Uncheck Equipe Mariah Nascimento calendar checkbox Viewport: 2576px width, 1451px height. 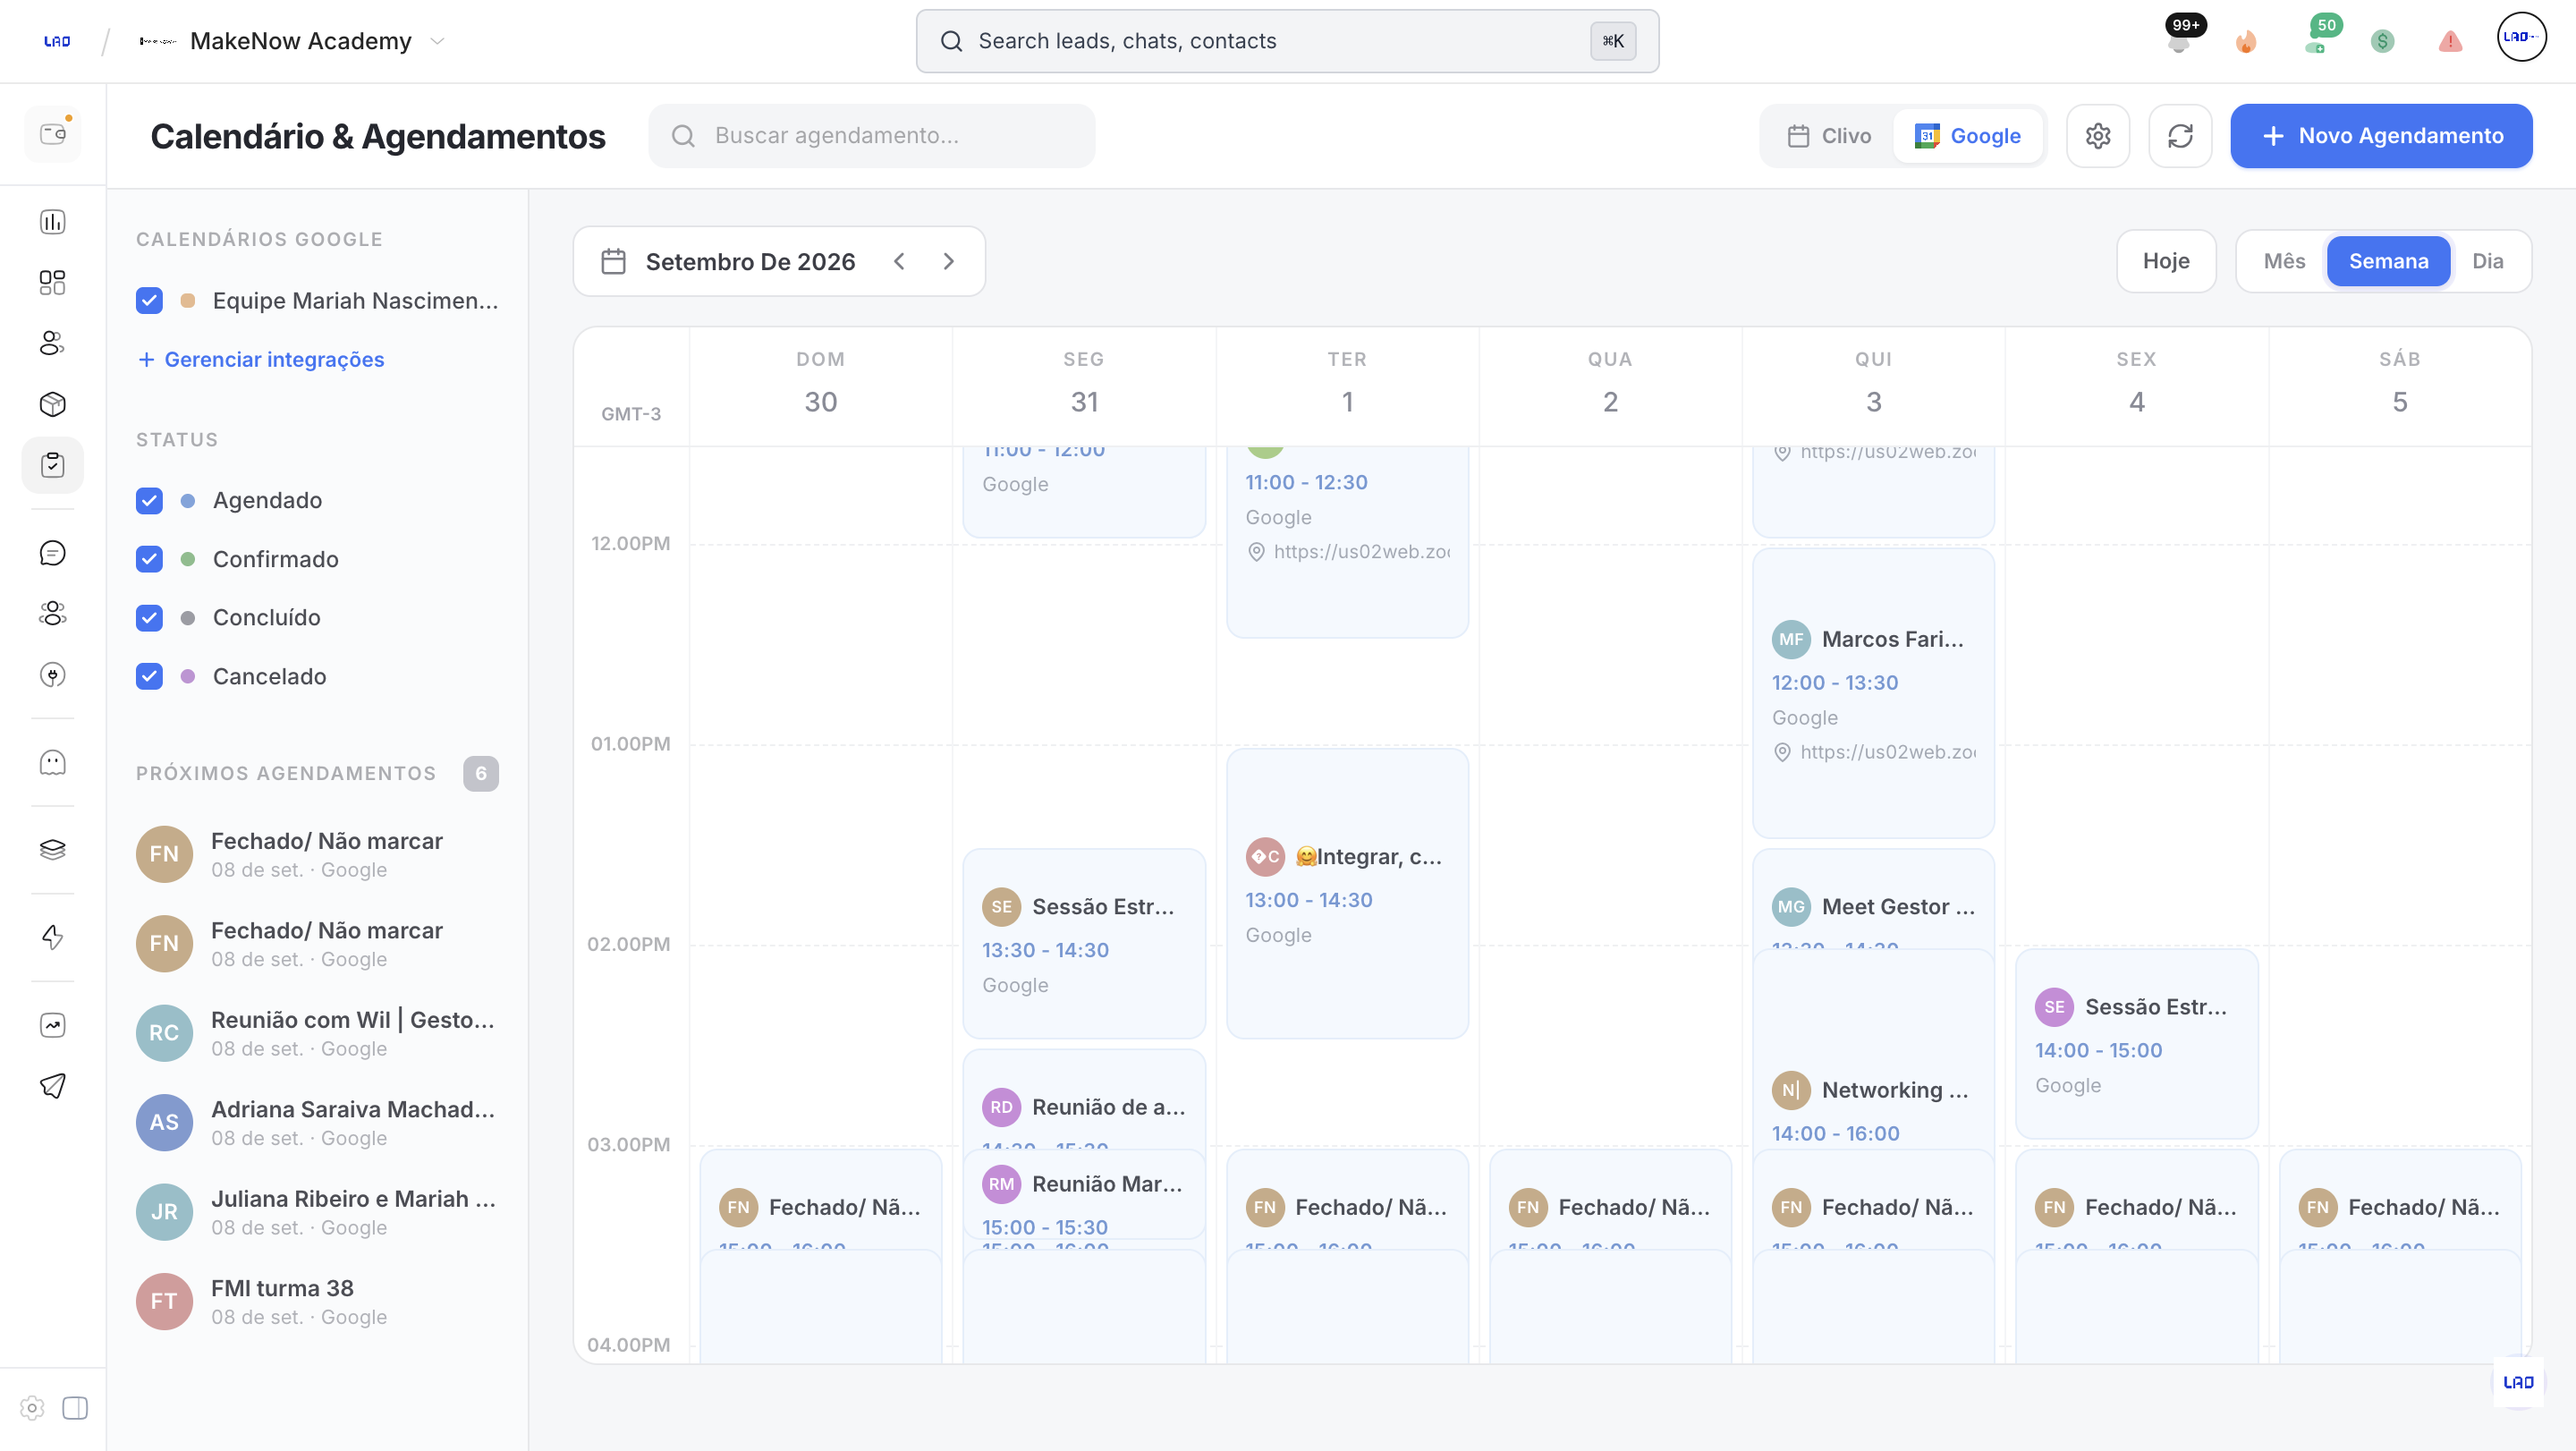click(x=149, y=301)
